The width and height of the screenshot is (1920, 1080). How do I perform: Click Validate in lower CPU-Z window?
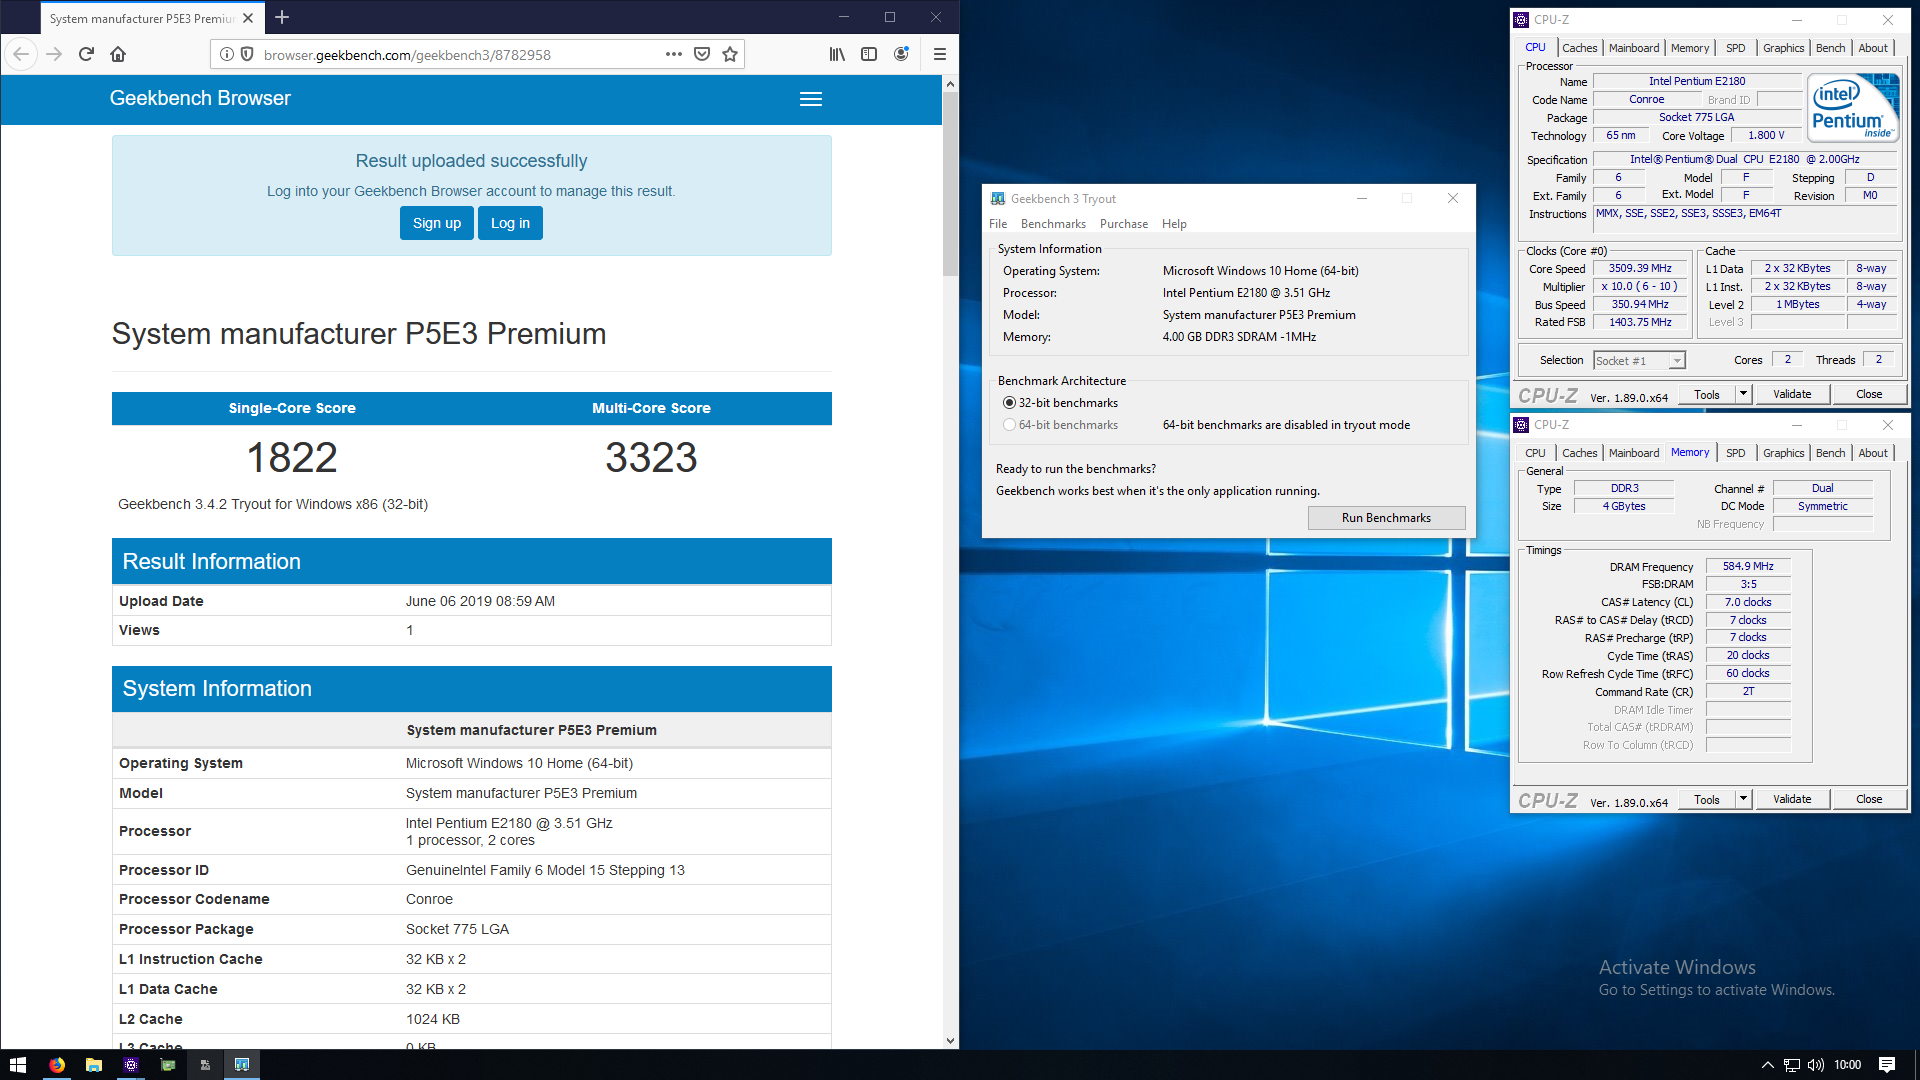pyautogui.click(x=1792, y=799)
